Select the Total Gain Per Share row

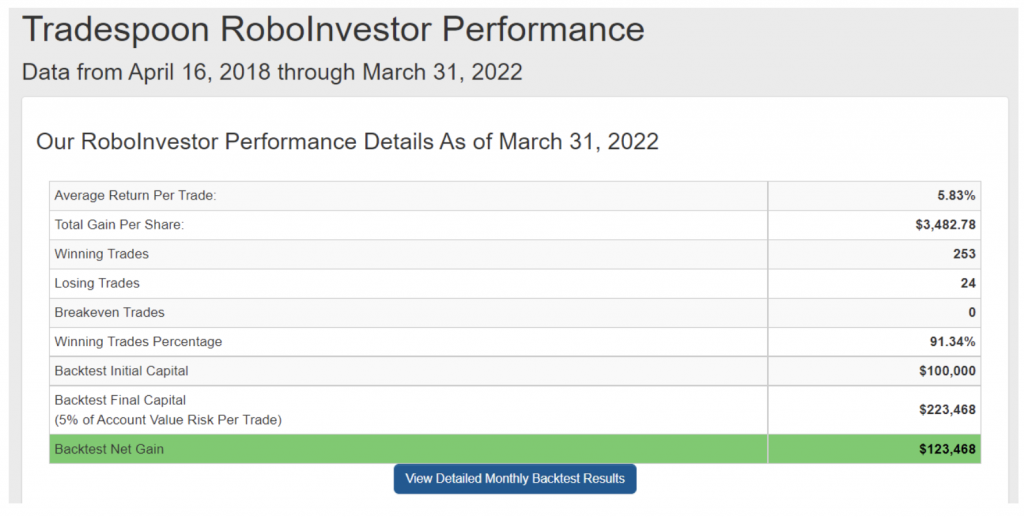click(x=515, y=225)
